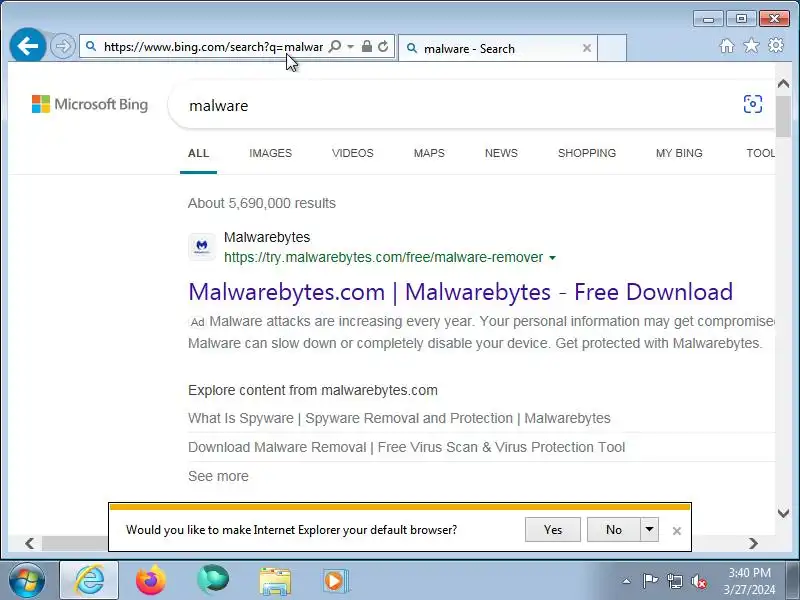The image size is (800, 600).
Task: Click the Microsoft Bing logo
Action: 90,104
